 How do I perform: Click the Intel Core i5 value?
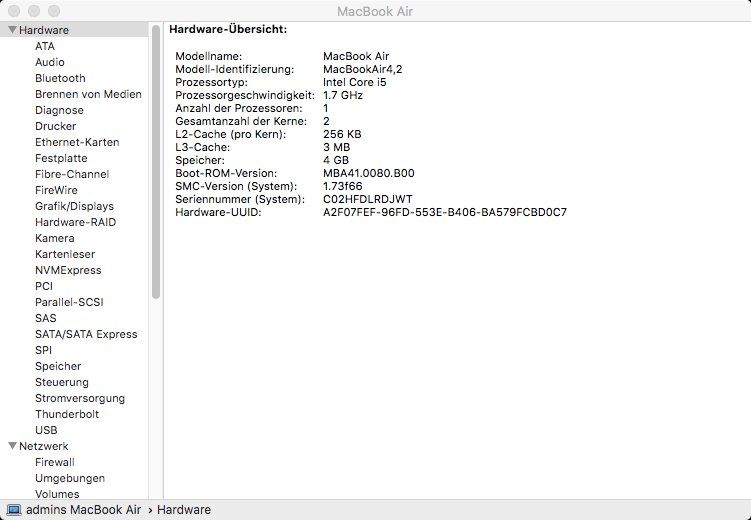tap(354, 82)
